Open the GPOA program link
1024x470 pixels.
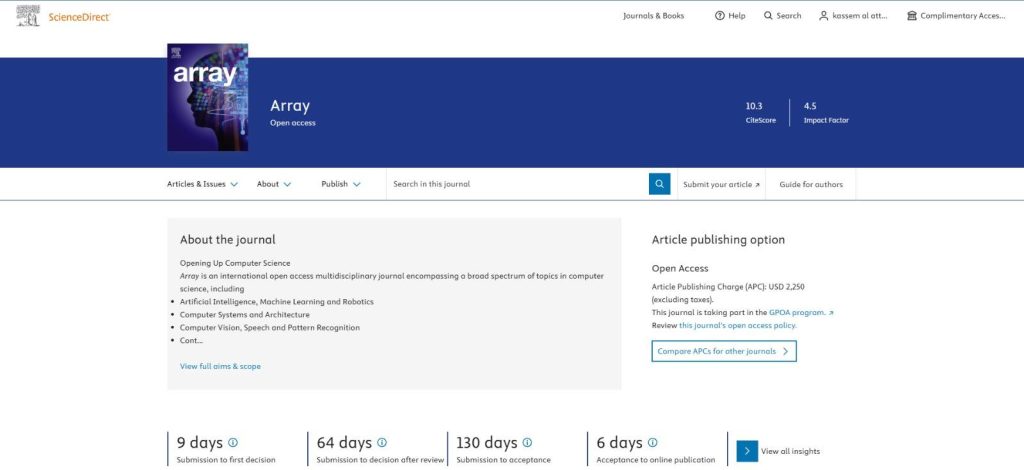[x=801, y=313]
